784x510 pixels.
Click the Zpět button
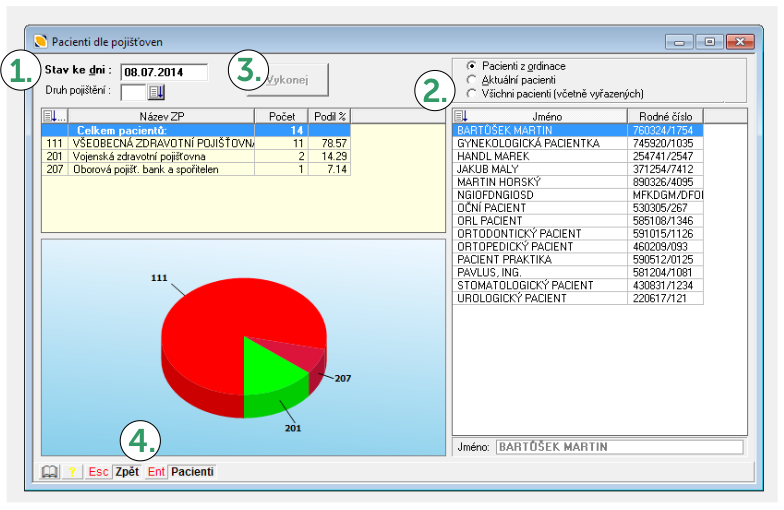126,471
